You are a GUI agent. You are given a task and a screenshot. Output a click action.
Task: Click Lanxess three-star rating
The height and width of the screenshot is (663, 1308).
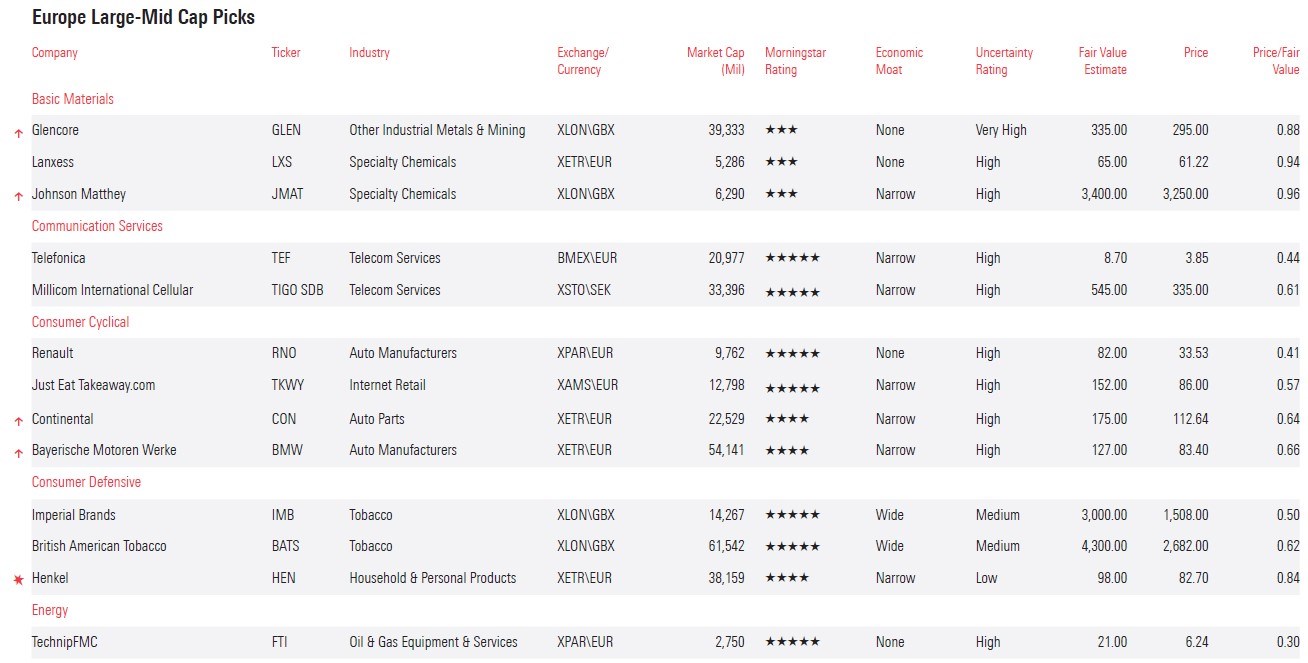pos(781,162)
